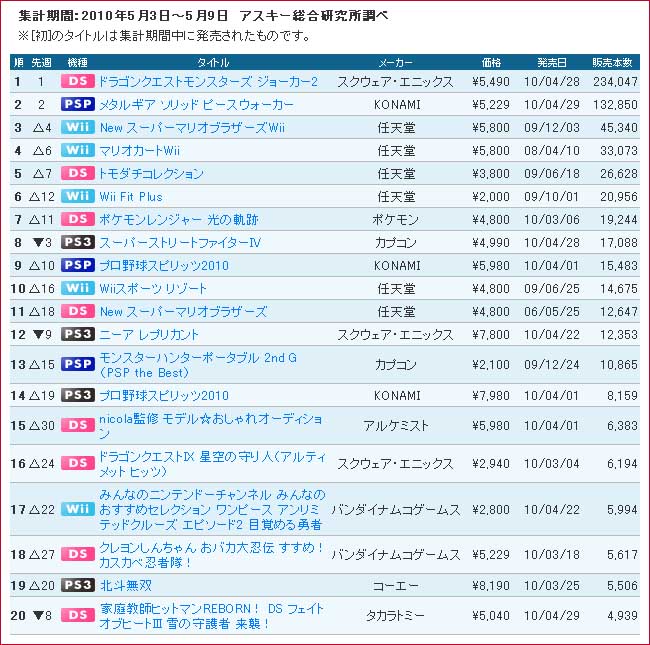Click PSP badge in rank 9 row
The width and height of the screenshot is (650, 645).
pos(78,265)
